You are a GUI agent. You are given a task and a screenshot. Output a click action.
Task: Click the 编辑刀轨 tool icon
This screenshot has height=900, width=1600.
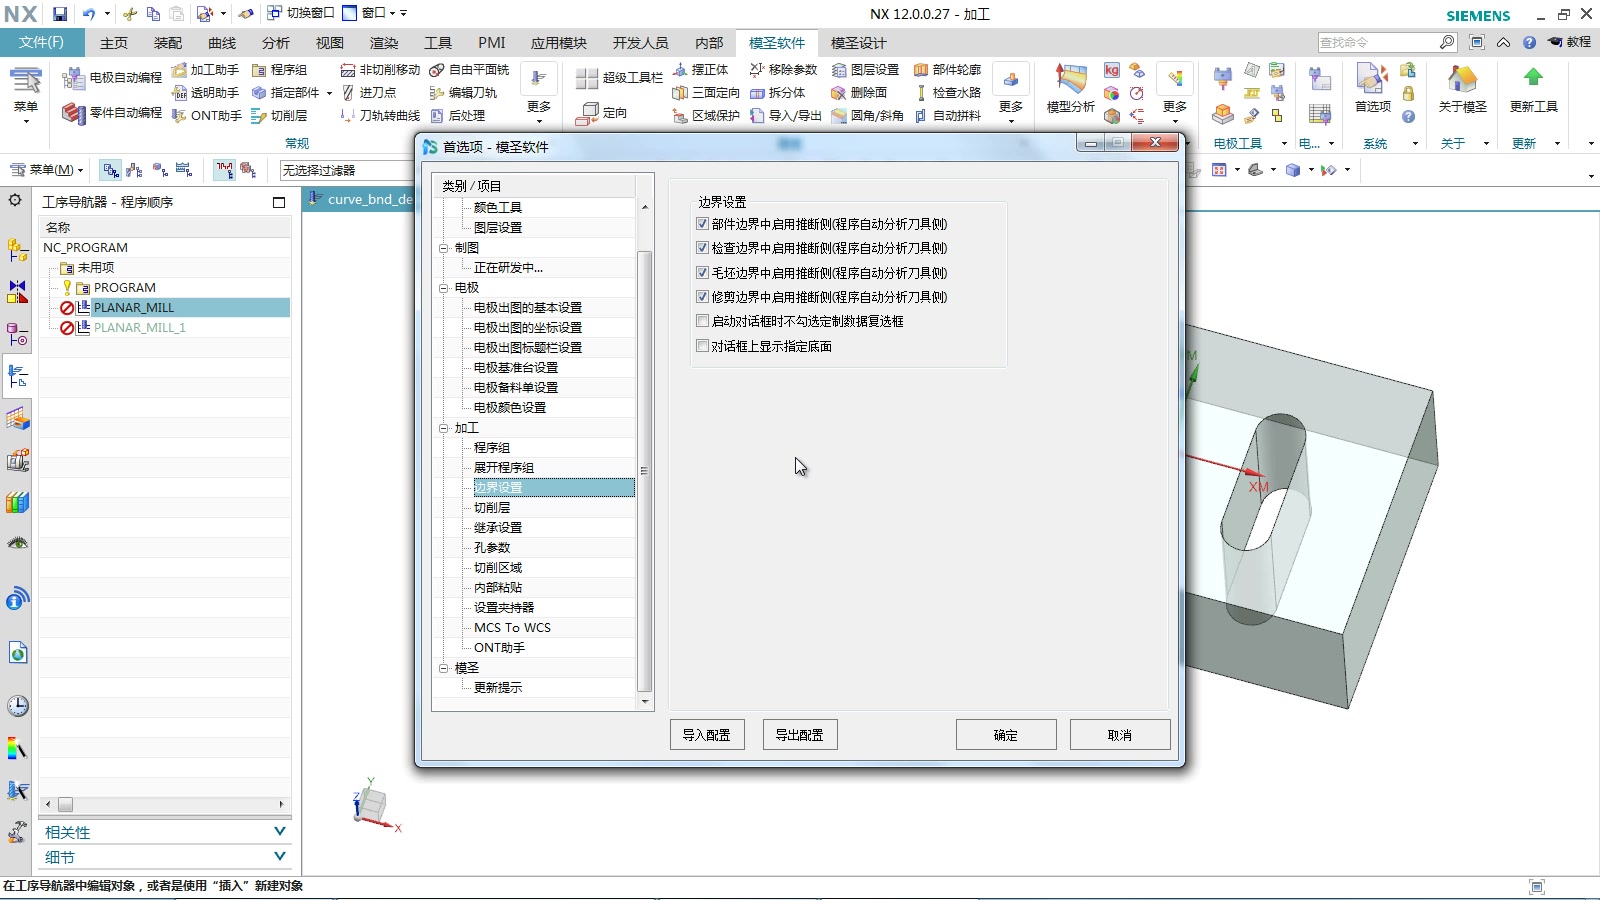point(437,93)
